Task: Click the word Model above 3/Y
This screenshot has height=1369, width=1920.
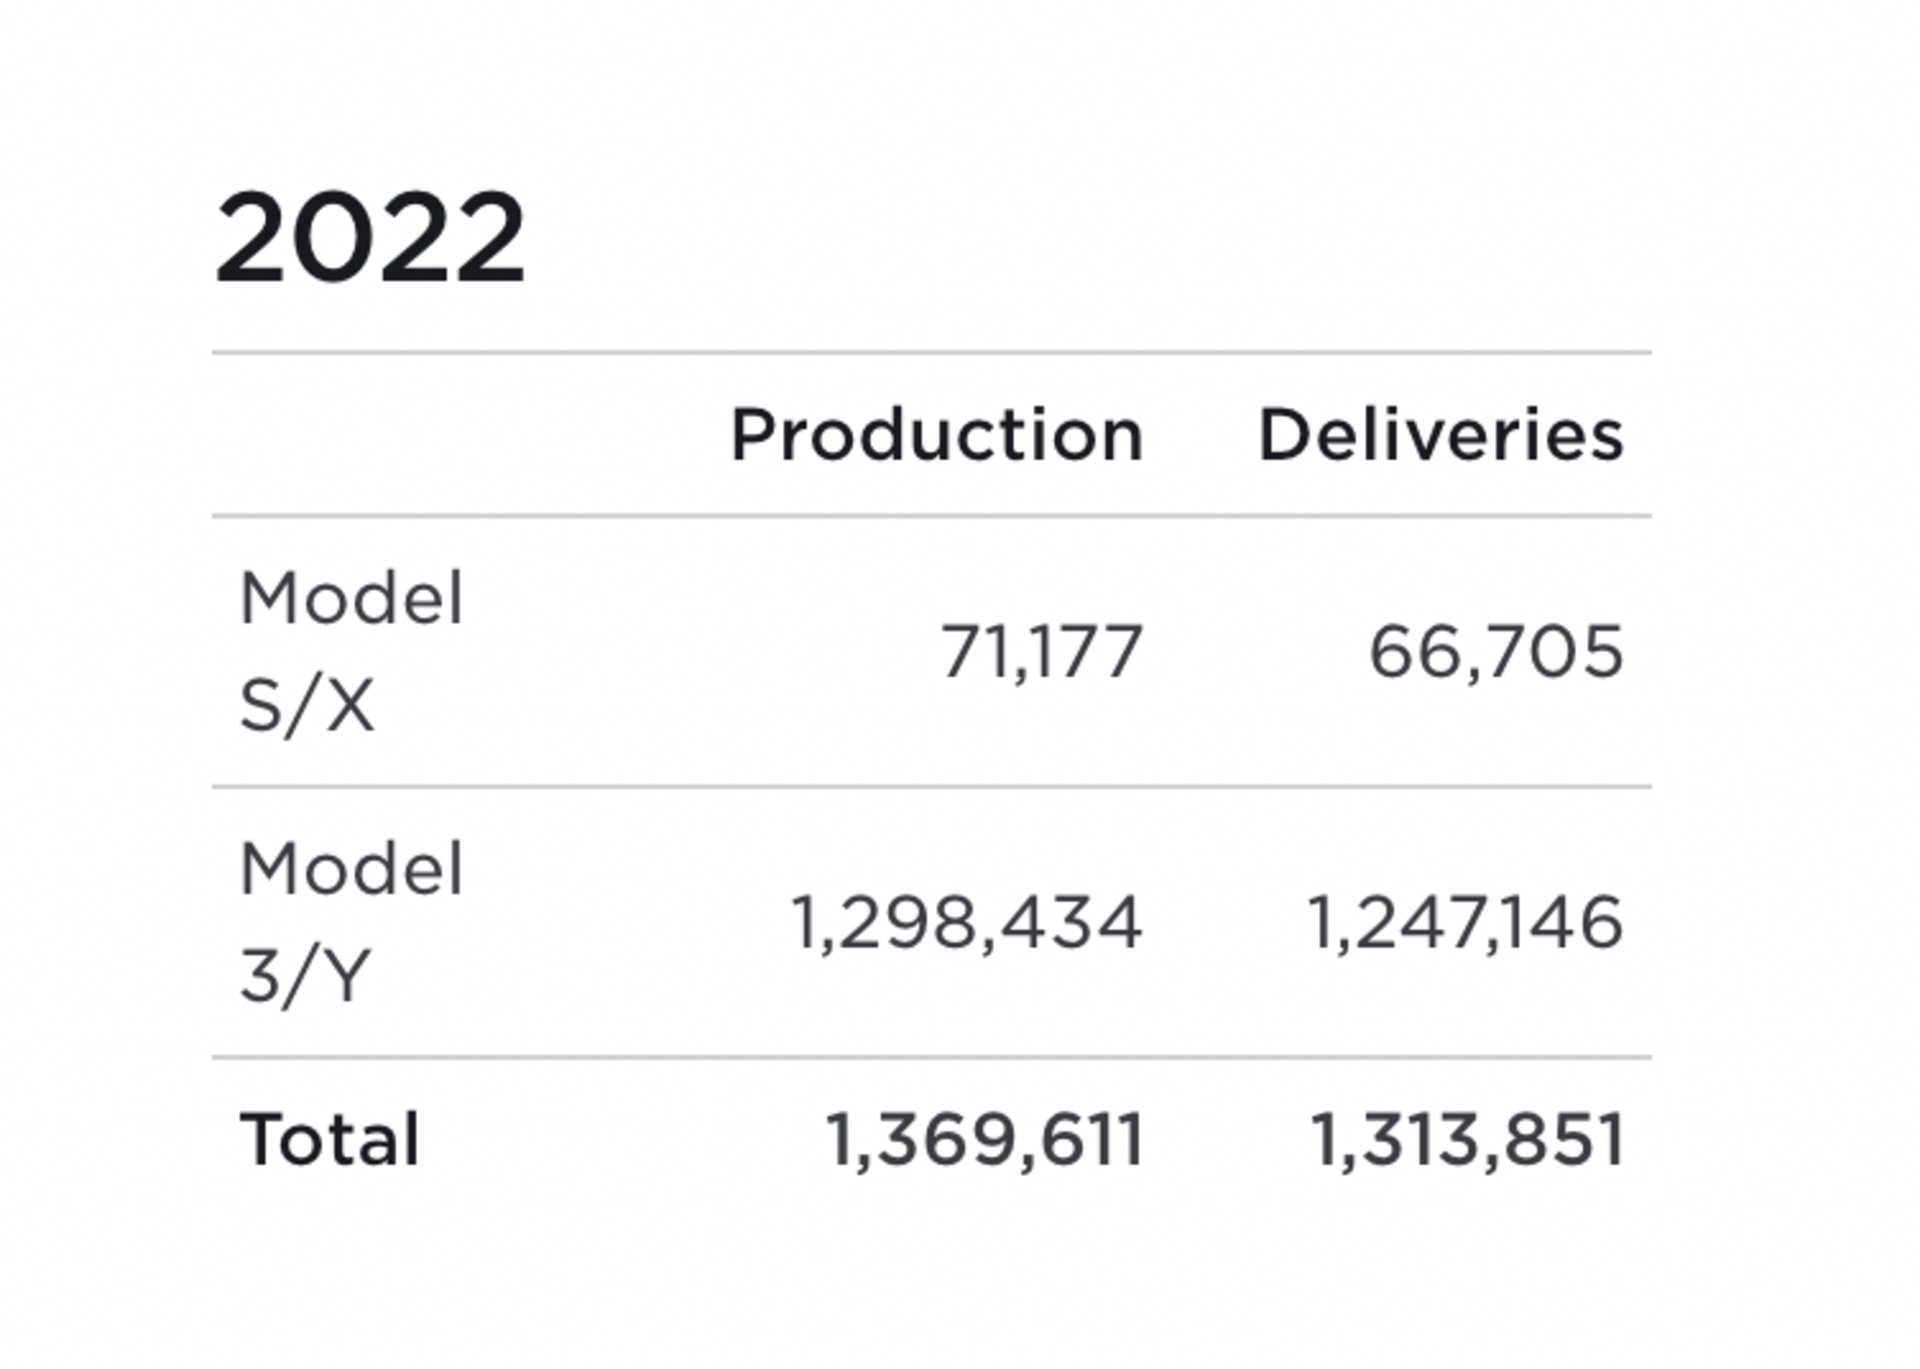Action: pyautogui.click(x=352, y=868)
